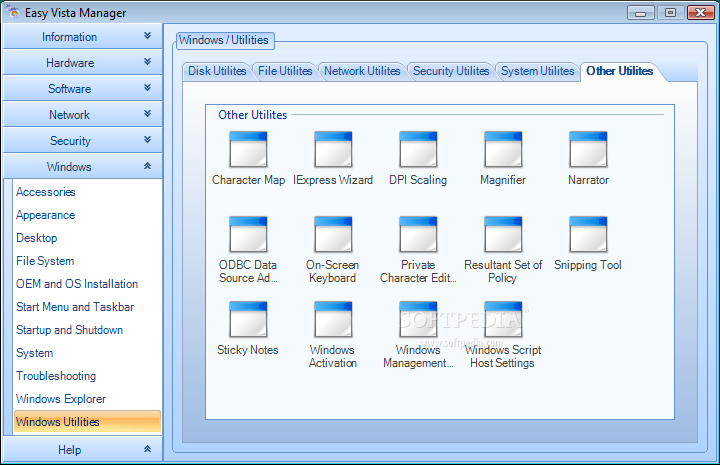Open ODBC Data Source Administrator icon
The height and width of the screenshot is (465, 720).
(248, 235)
